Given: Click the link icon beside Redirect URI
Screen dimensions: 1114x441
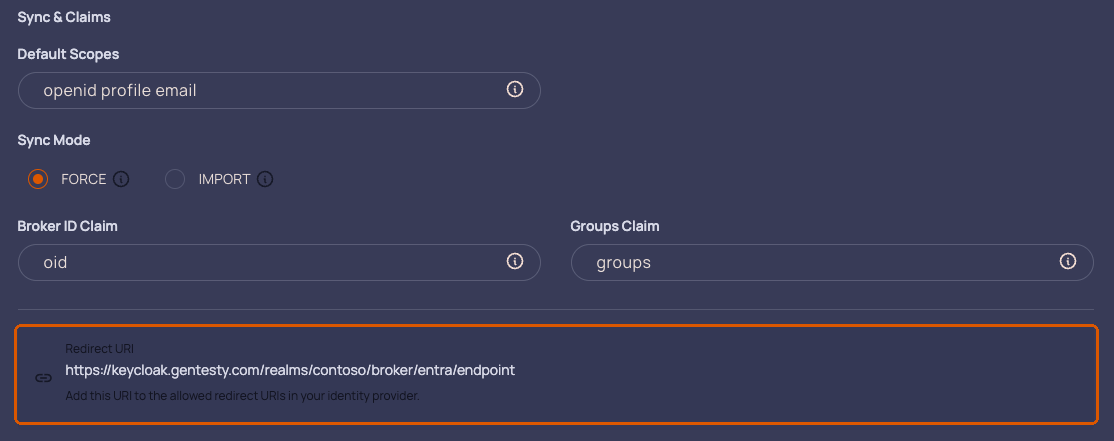Looking at the screenshot, I should (x=43, y=378).
